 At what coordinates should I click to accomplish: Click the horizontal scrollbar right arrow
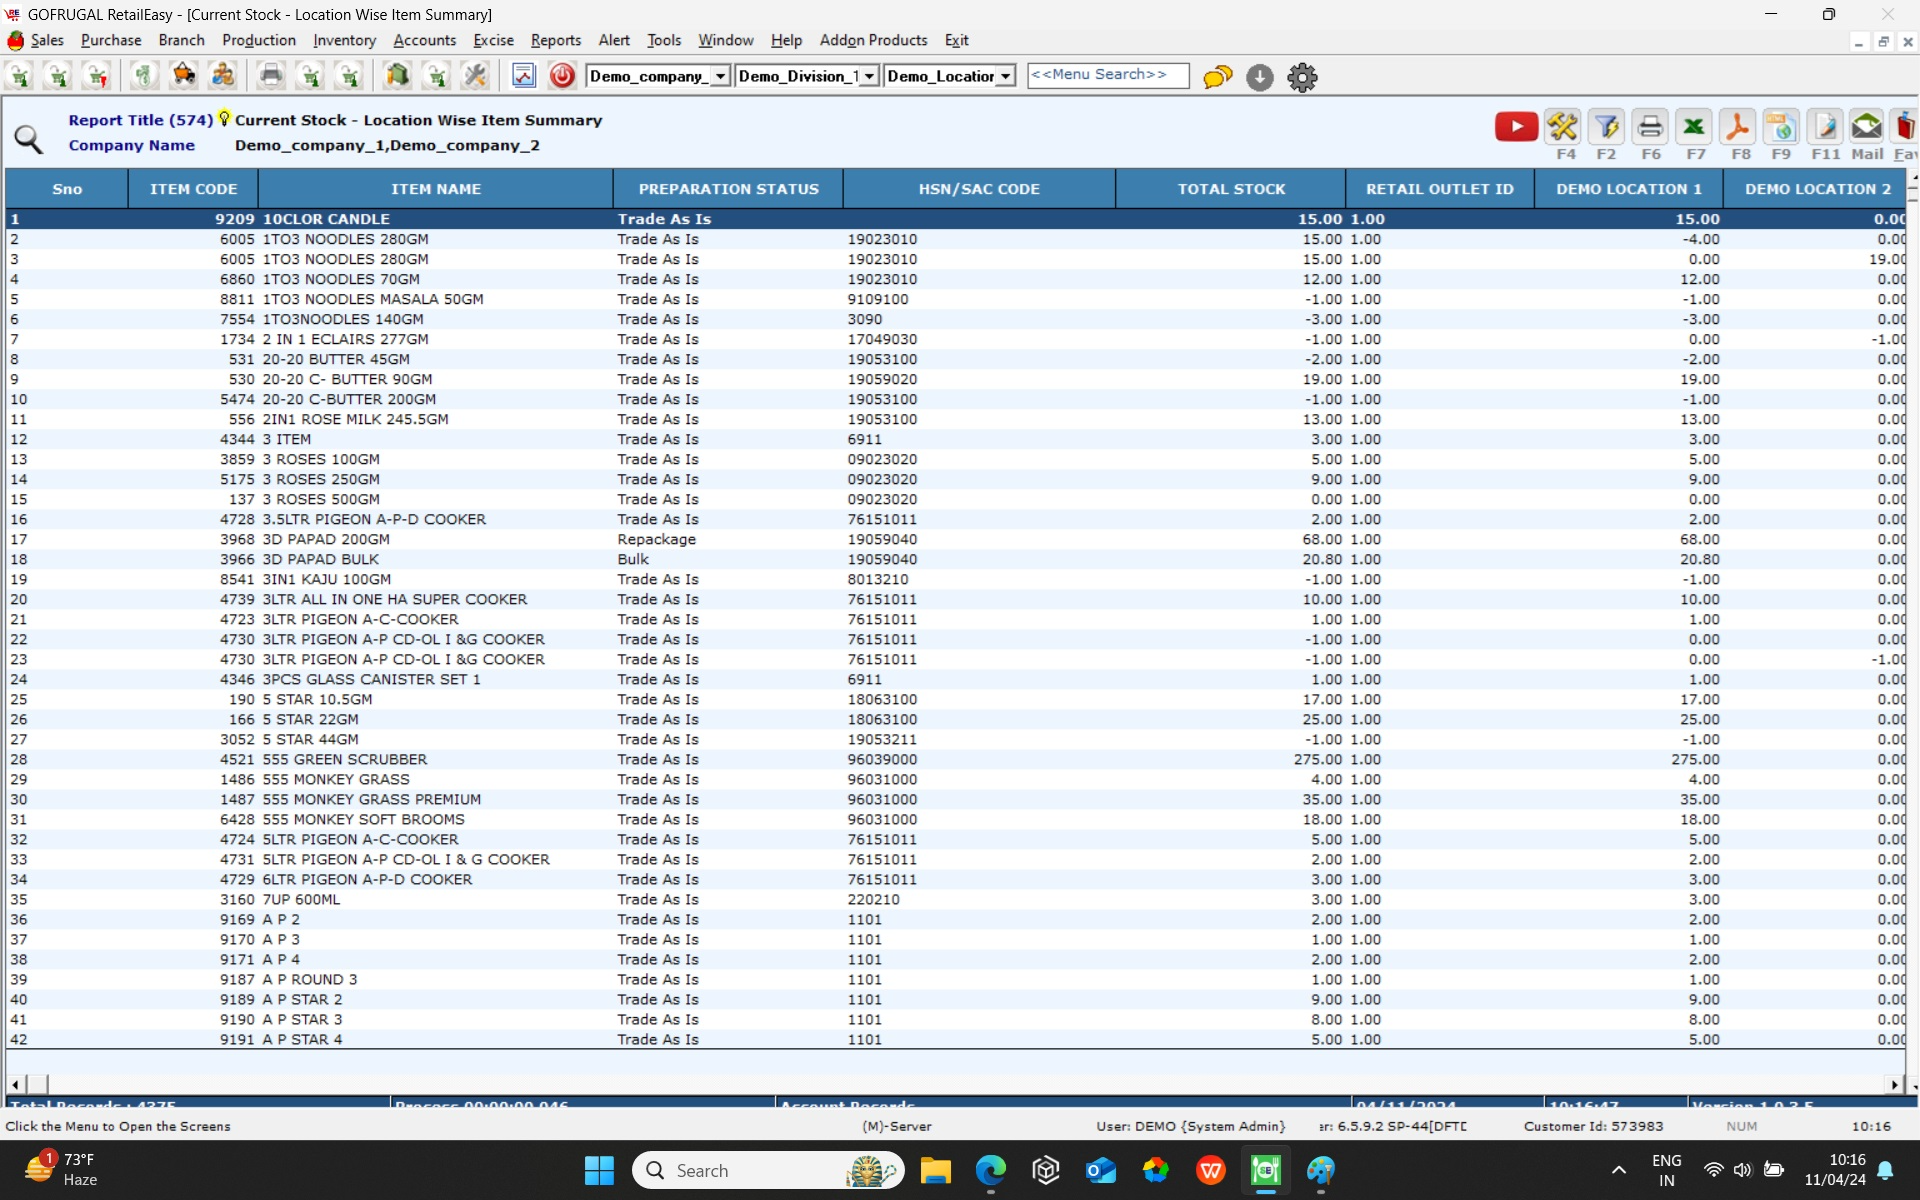pos(1894,1084)
